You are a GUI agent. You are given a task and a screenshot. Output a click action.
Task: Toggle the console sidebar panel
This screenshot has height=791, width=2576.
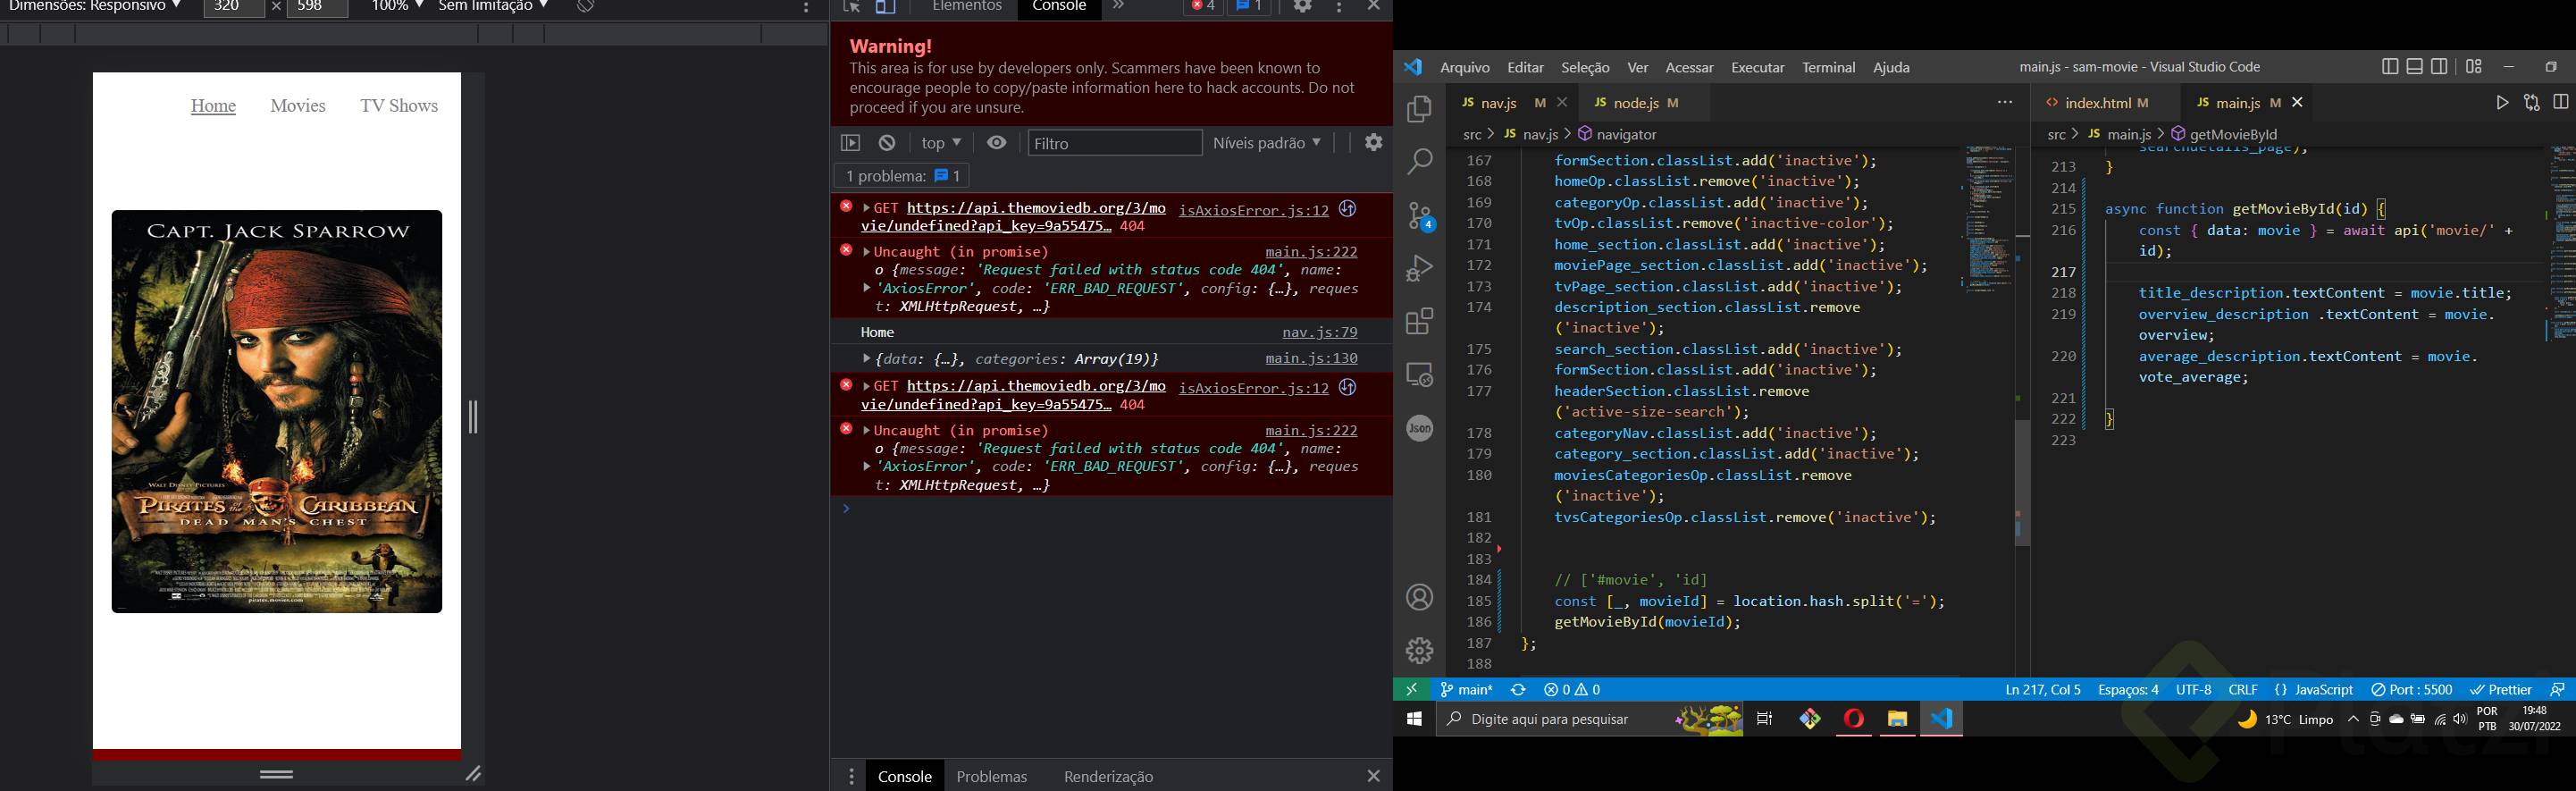click(850, 143)
